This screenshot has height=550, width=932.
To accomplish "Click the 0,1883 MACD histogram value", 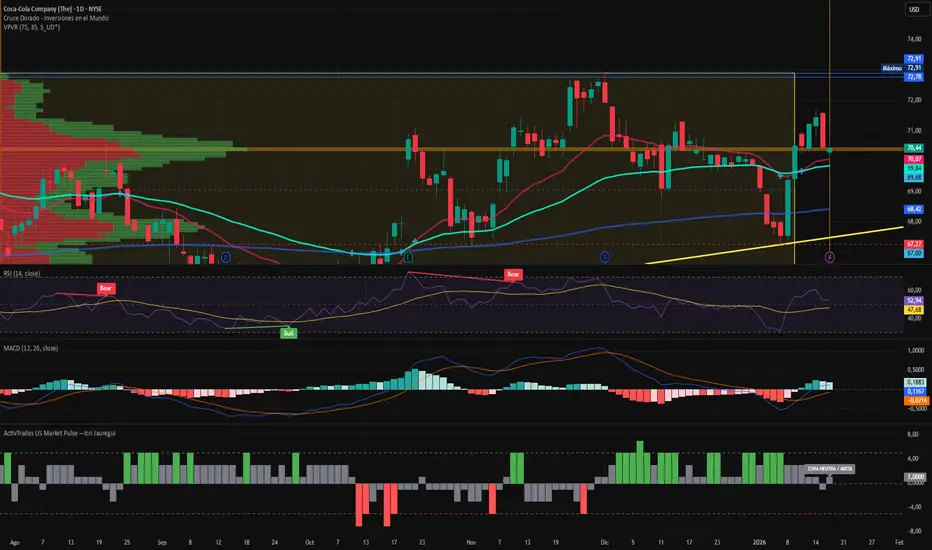I will coord(916,382).
